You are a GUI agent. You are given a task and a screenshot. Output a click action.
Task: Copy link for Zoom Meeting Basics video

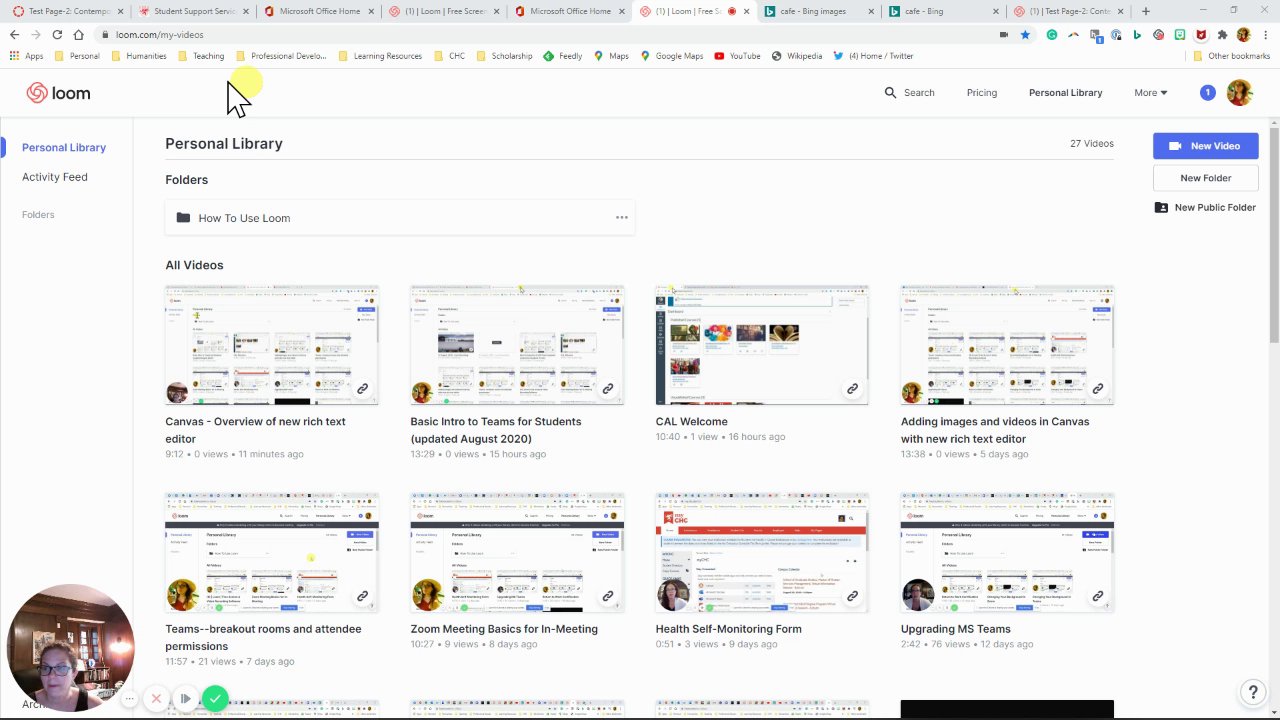point(607,596)
